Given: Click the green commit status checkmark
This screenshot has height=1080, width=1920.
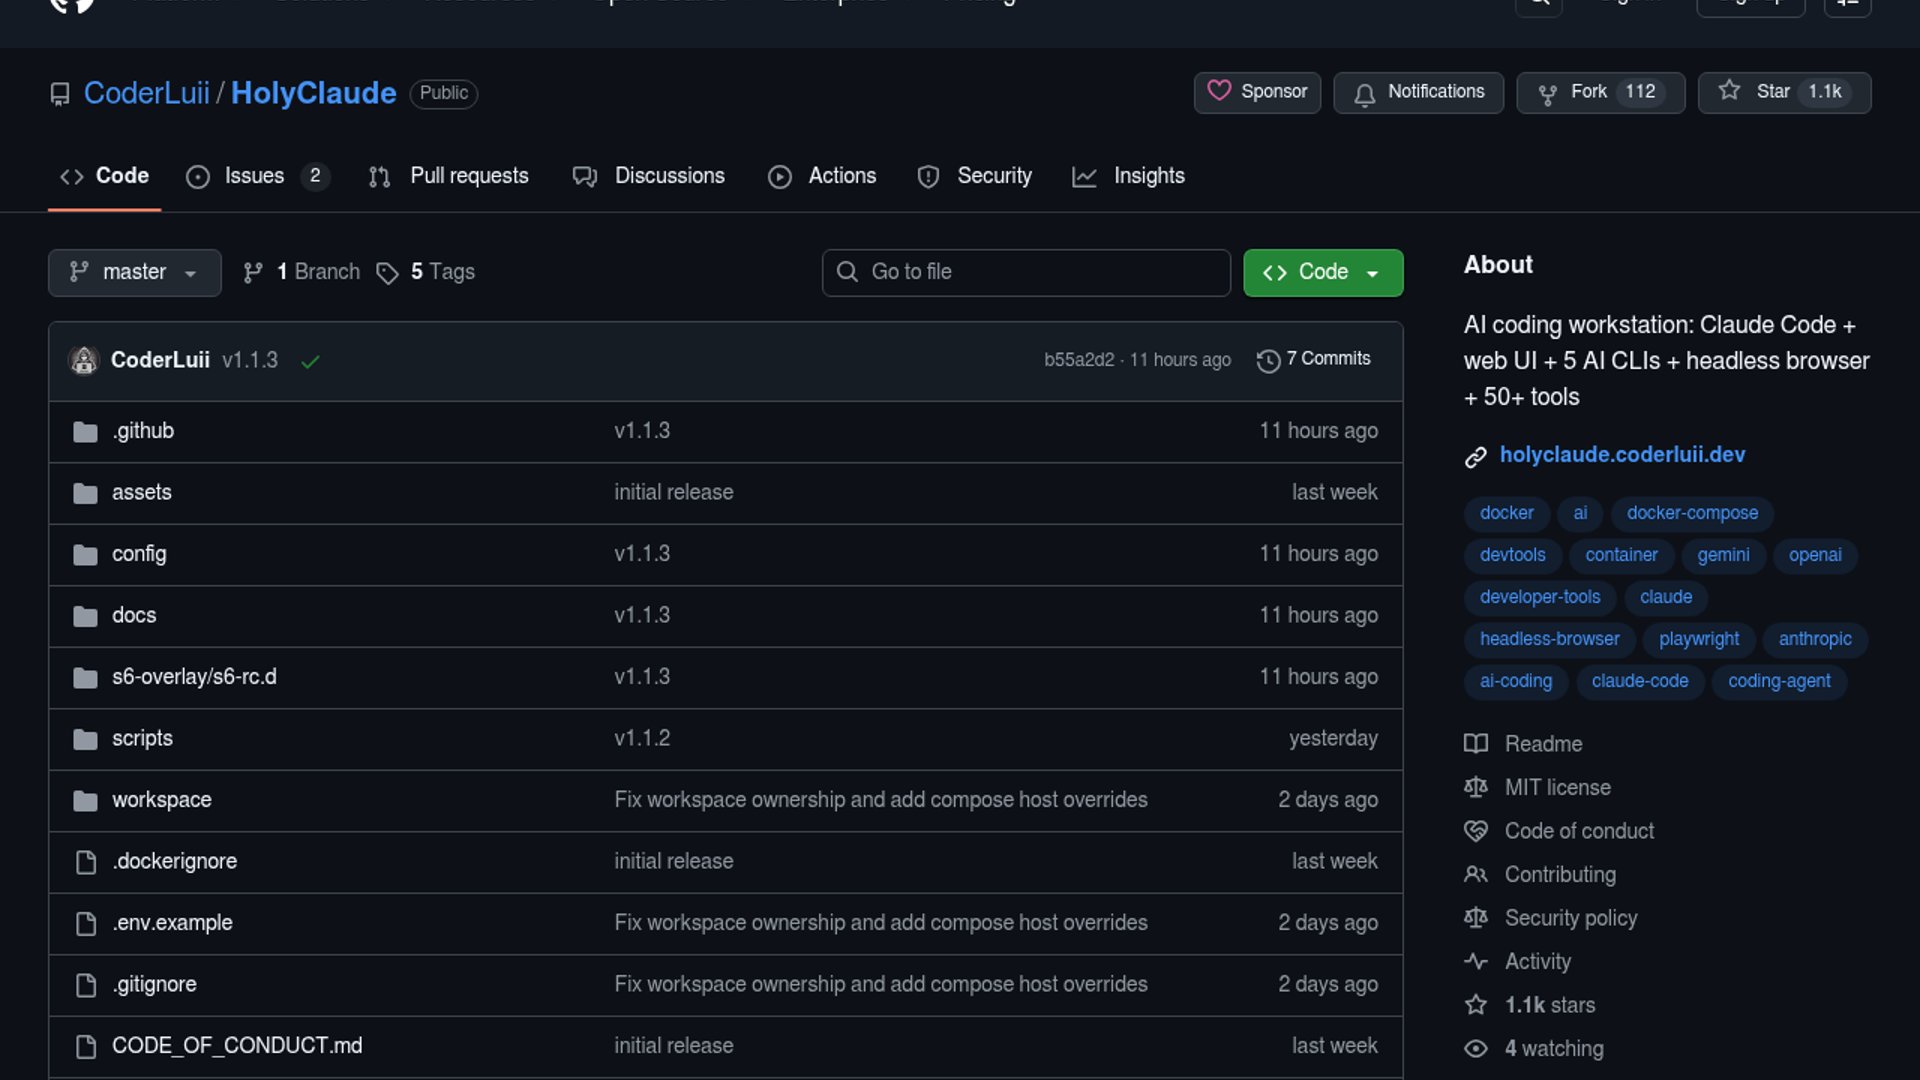Looking at the screenshot, I should 310,361.
